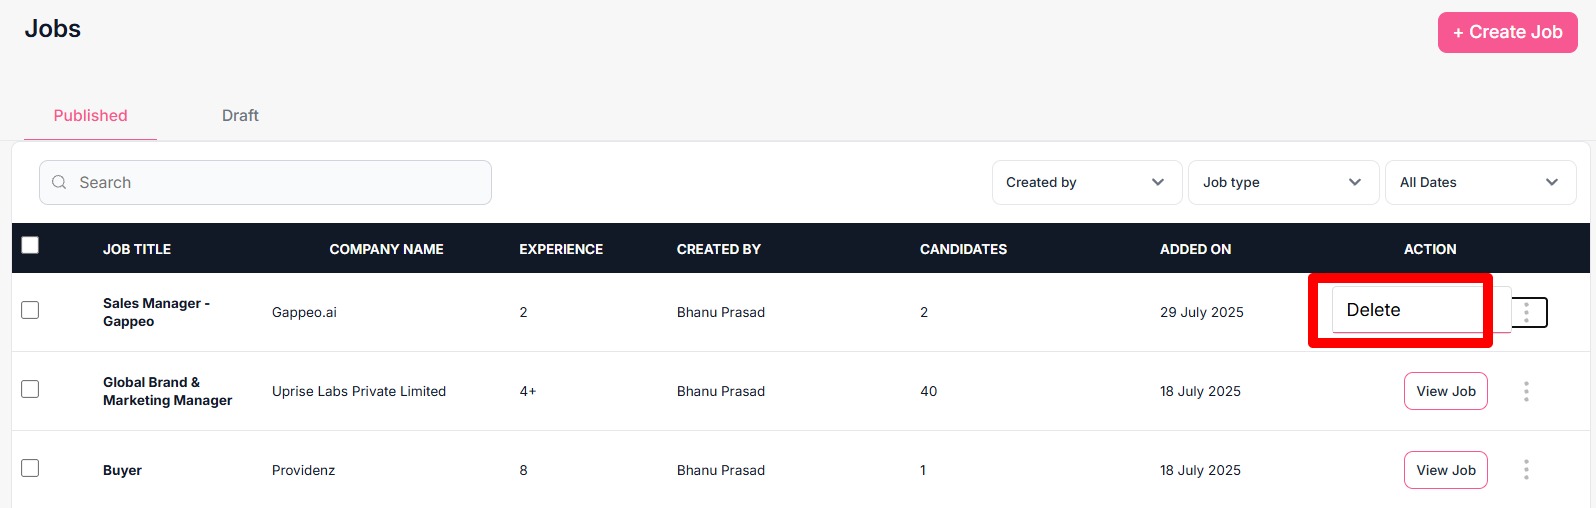View Job for Providenz Buyer
The width and height of the screenshot is (1596, 508).
tap(1445, 470)
